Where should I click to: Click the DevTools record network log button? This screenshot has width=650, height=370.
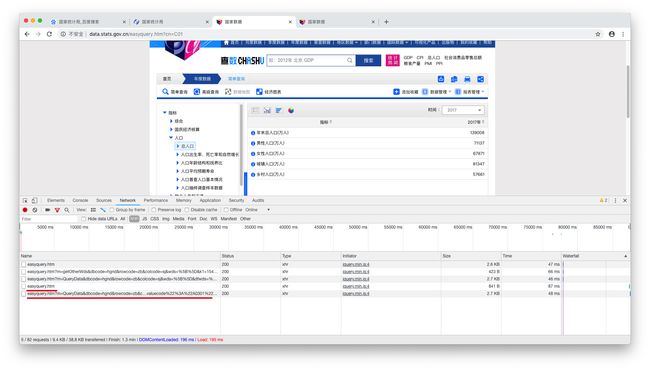[x=25, y=210]
